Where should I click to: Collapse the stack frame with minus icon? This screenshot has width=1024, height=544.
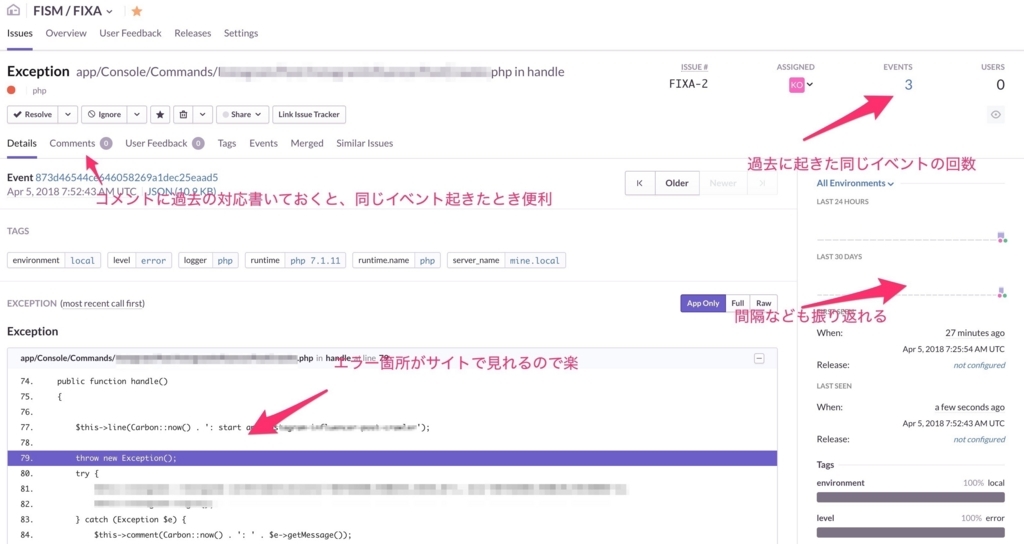point(759,359)
